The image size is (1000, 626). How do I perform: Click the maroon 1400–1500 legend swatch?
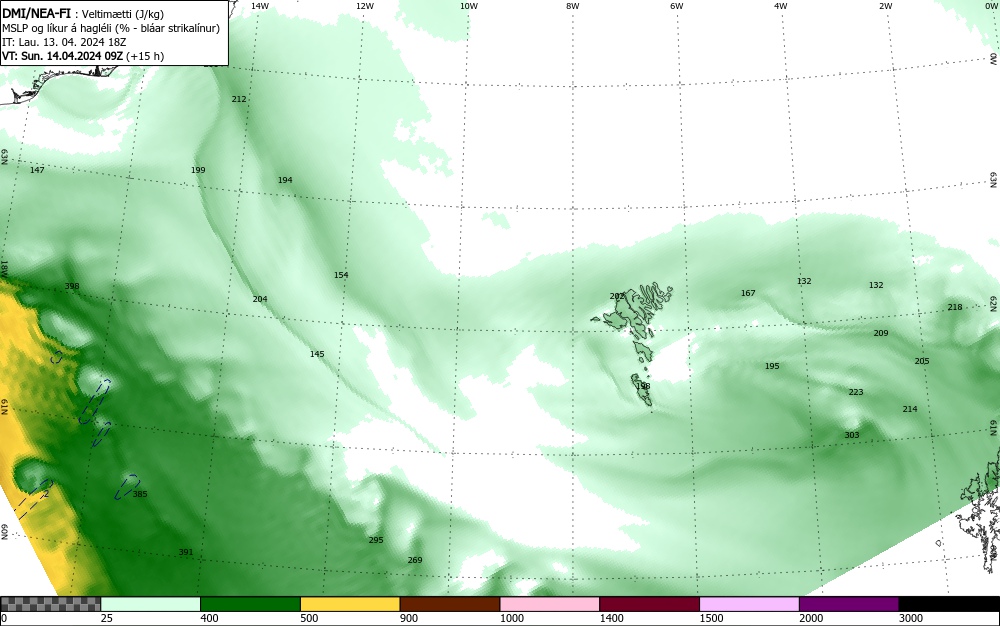pos(649,604)
